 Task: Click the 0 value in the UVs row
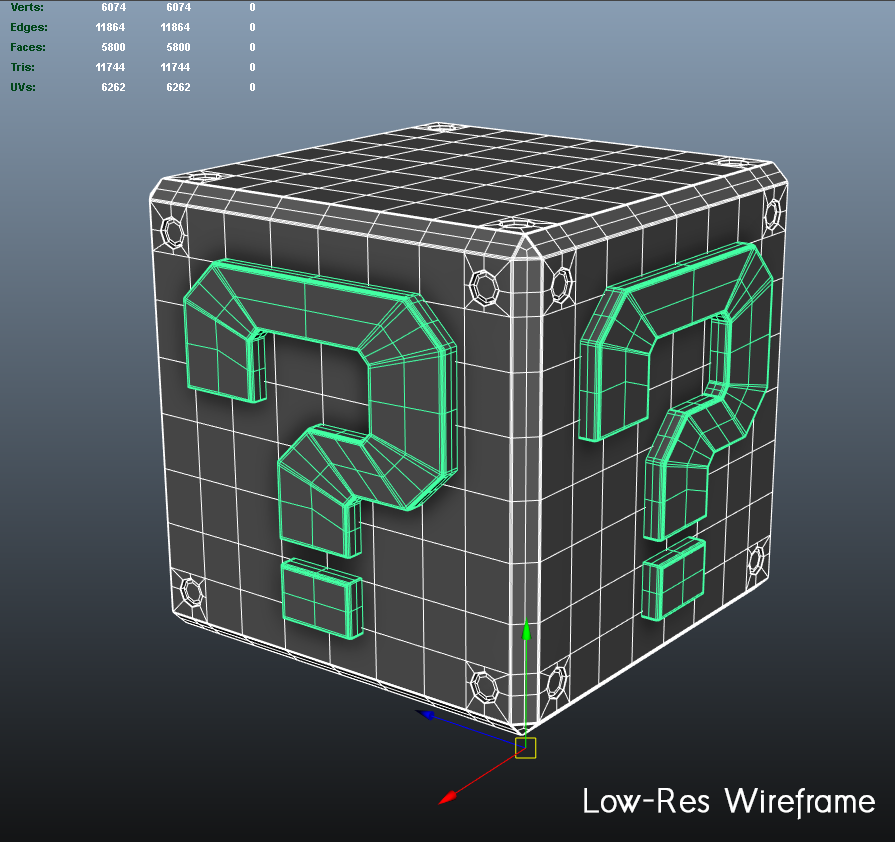point(252,87)
